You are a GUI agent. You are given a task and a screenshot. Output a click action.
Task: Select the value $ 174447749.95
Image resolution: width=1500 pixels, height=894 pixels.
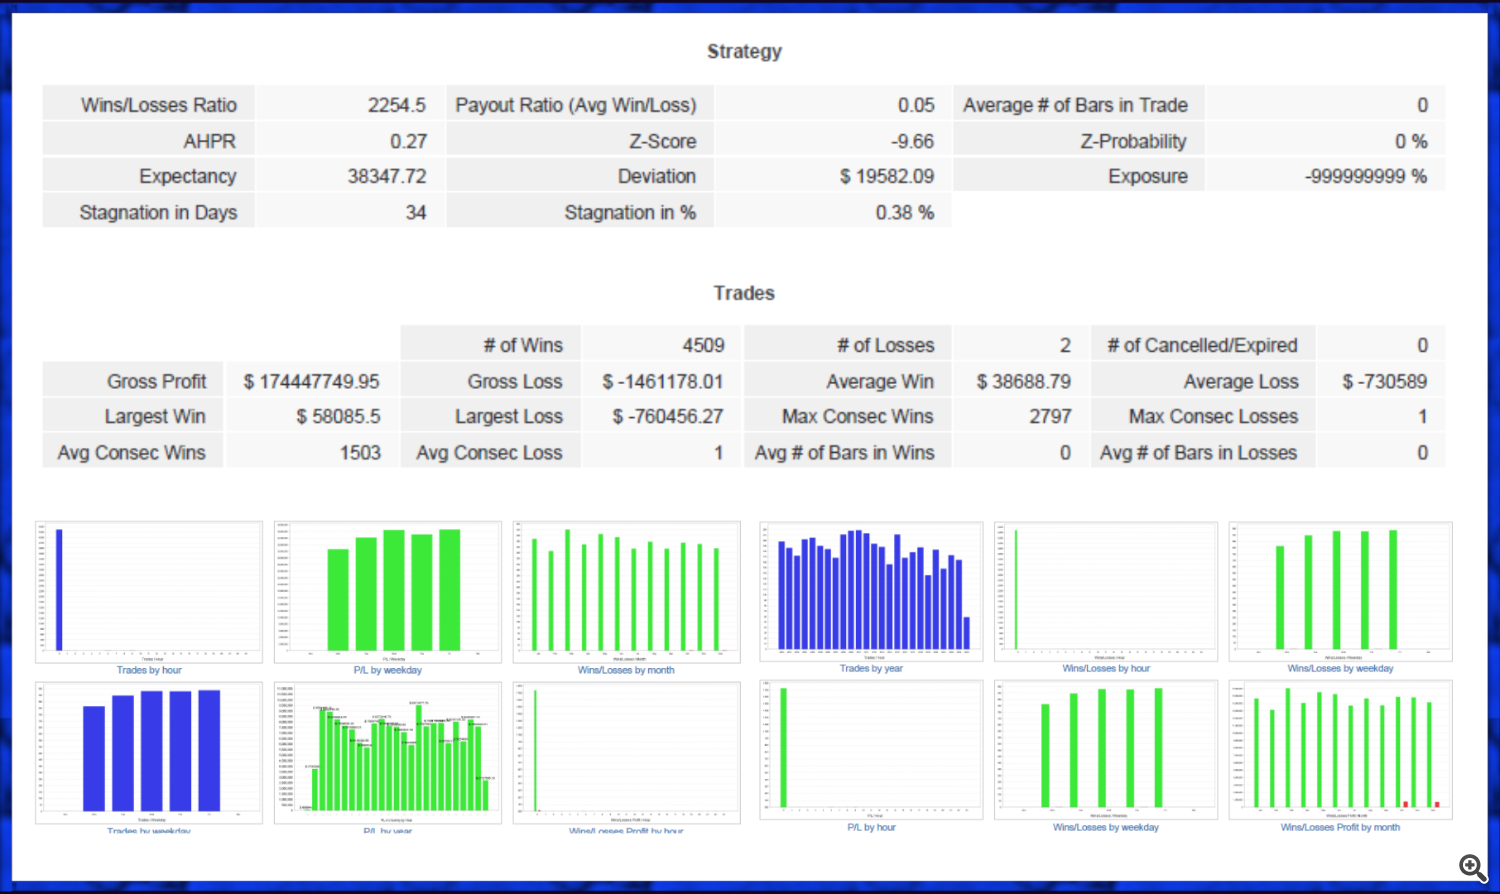click(x=311, y=381)
